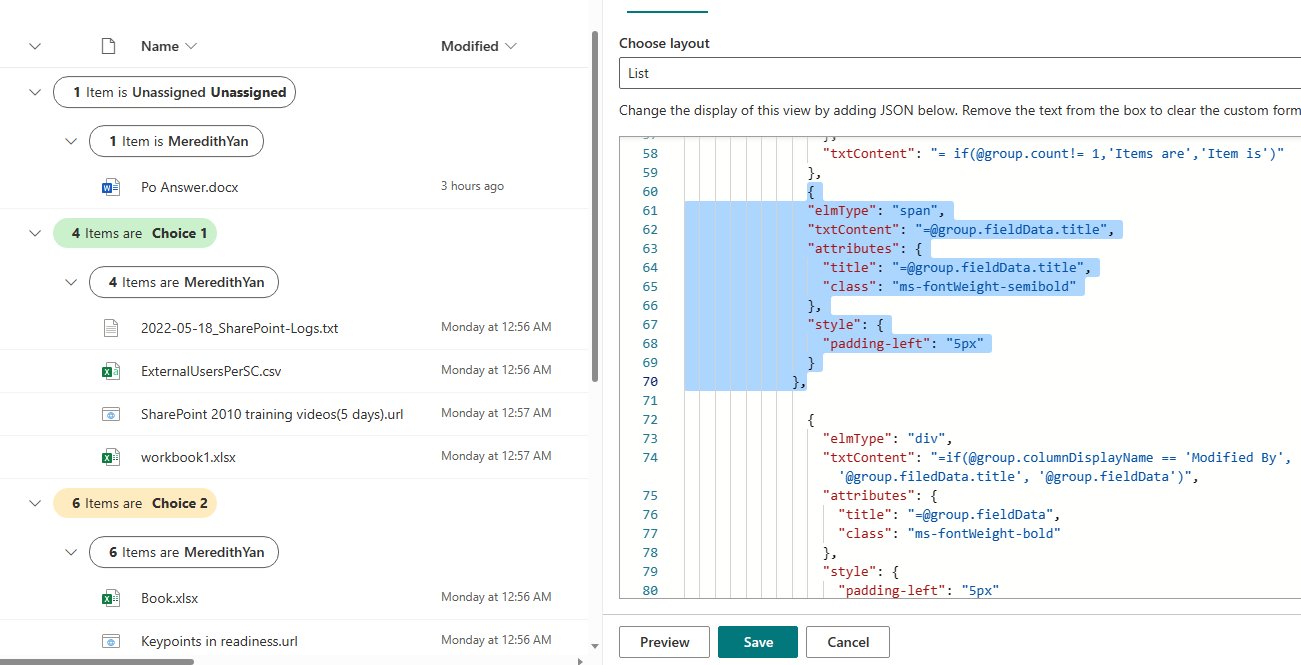Viewport: 1301px width, 665px height.
Task: Click the link icon for SharePoint 2010 training videos
Action: (x=110, y=414)
